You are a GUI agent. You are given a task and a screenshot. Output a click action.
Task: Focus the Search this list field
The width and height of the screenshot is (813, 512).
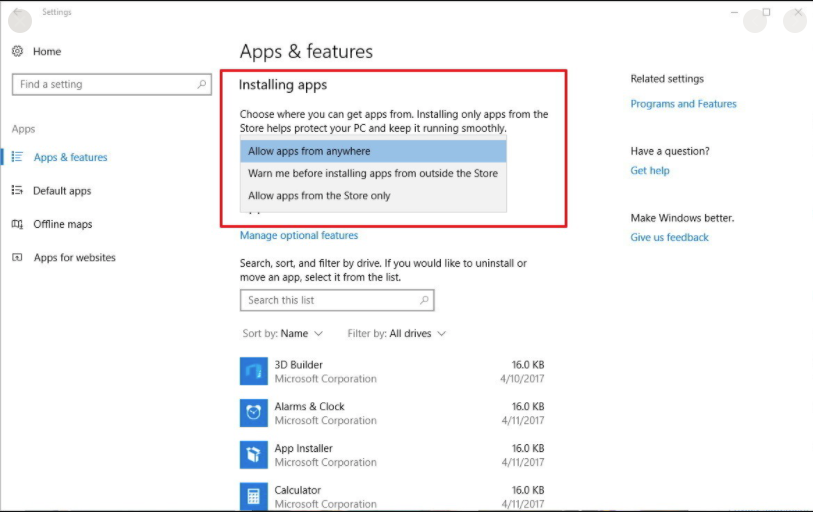337,300
